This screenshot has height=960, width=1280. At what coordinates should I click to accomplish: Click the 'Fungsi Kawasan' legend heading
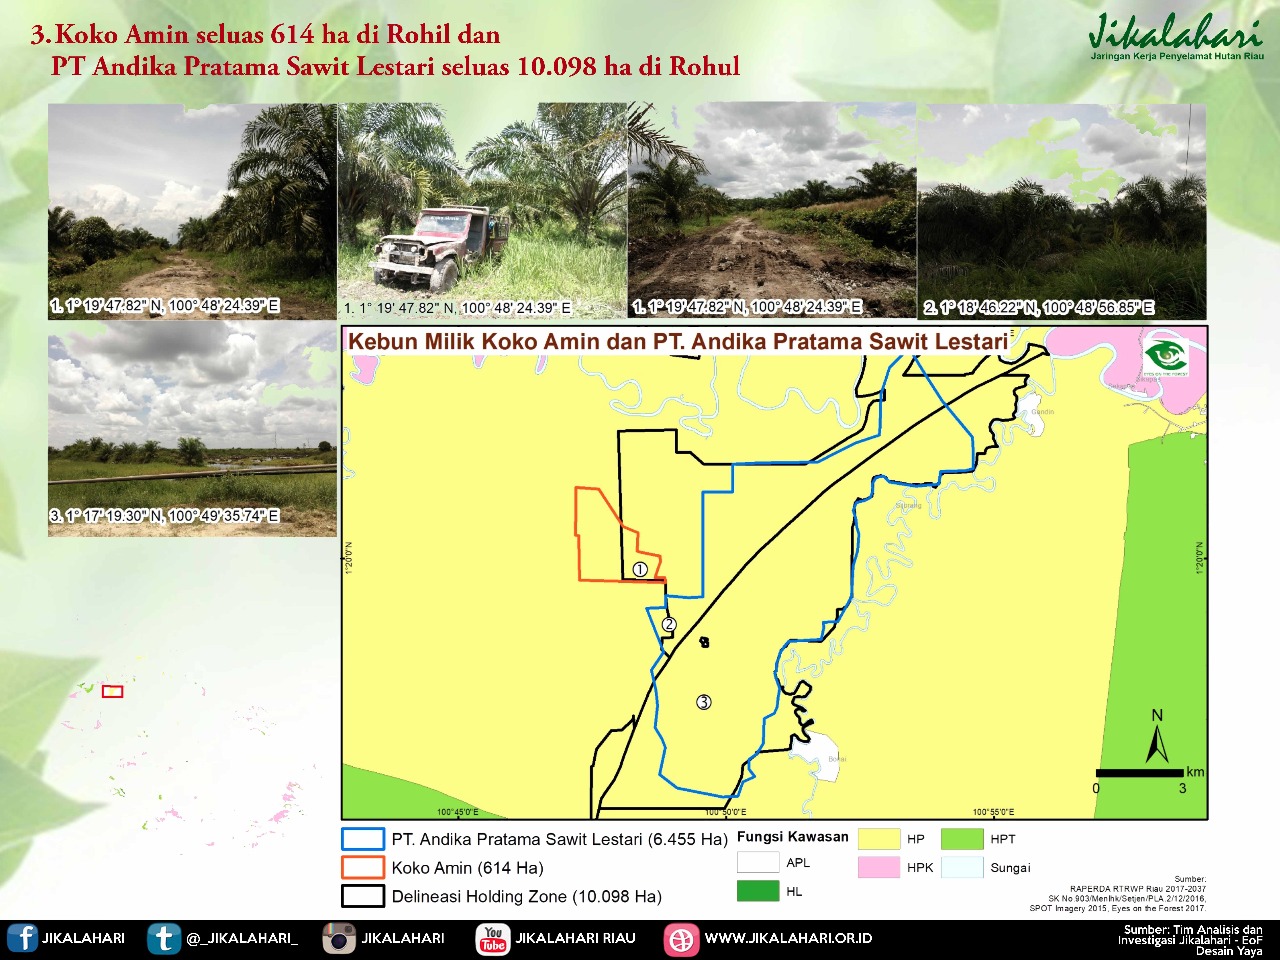793,836
